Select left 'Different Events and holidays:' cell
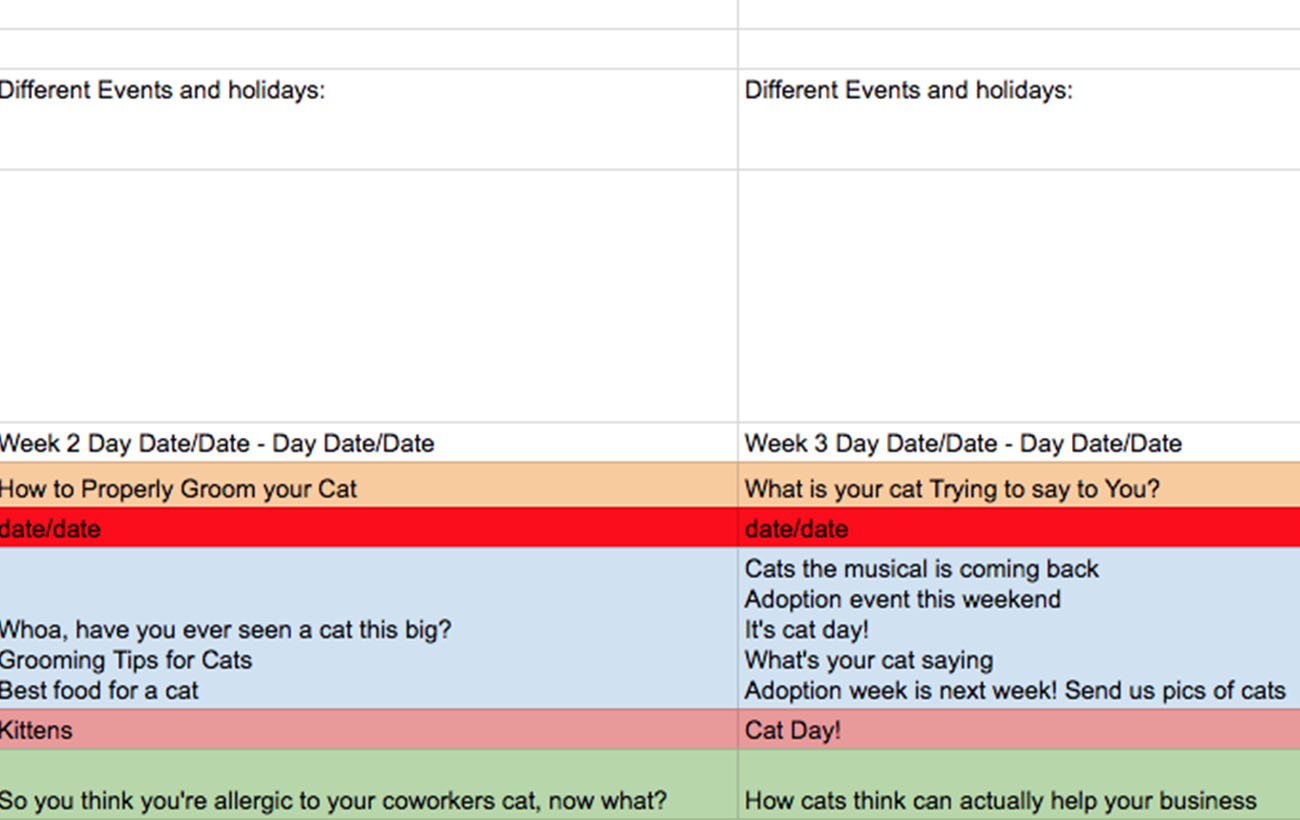The width and height of the screenshot is (1300, 820). coord(369,119)
